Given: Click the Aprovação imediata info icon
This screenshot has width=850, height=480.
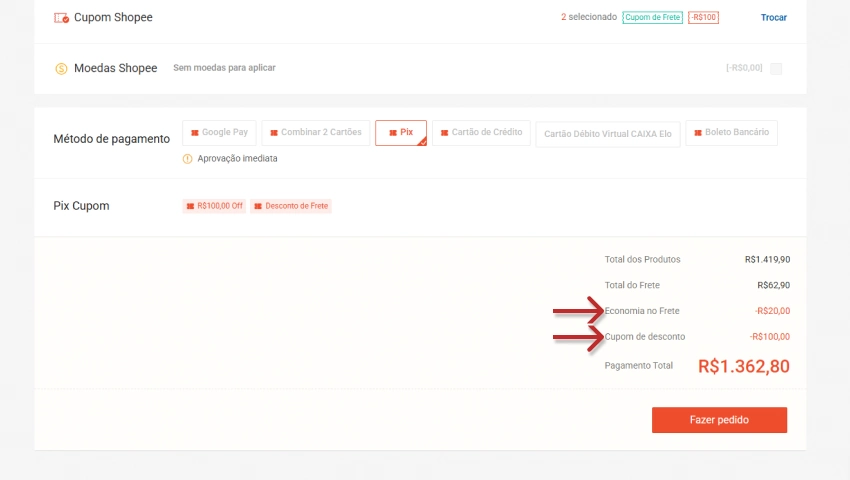Looking at the screenshot, I should pyautogui.click(x=188, y=159).
